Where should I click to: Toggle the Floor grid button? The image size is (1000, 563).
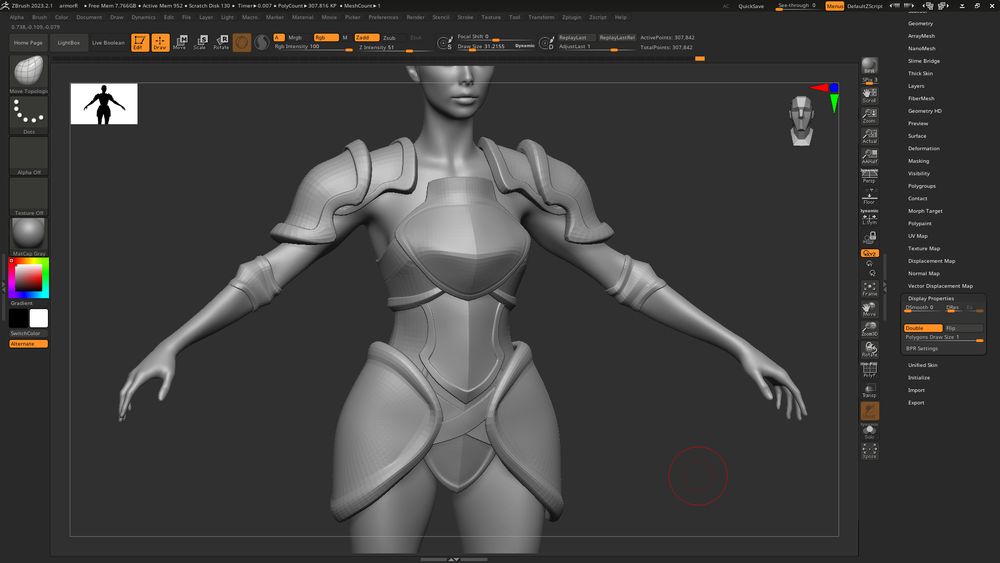[x=869, y=196]
